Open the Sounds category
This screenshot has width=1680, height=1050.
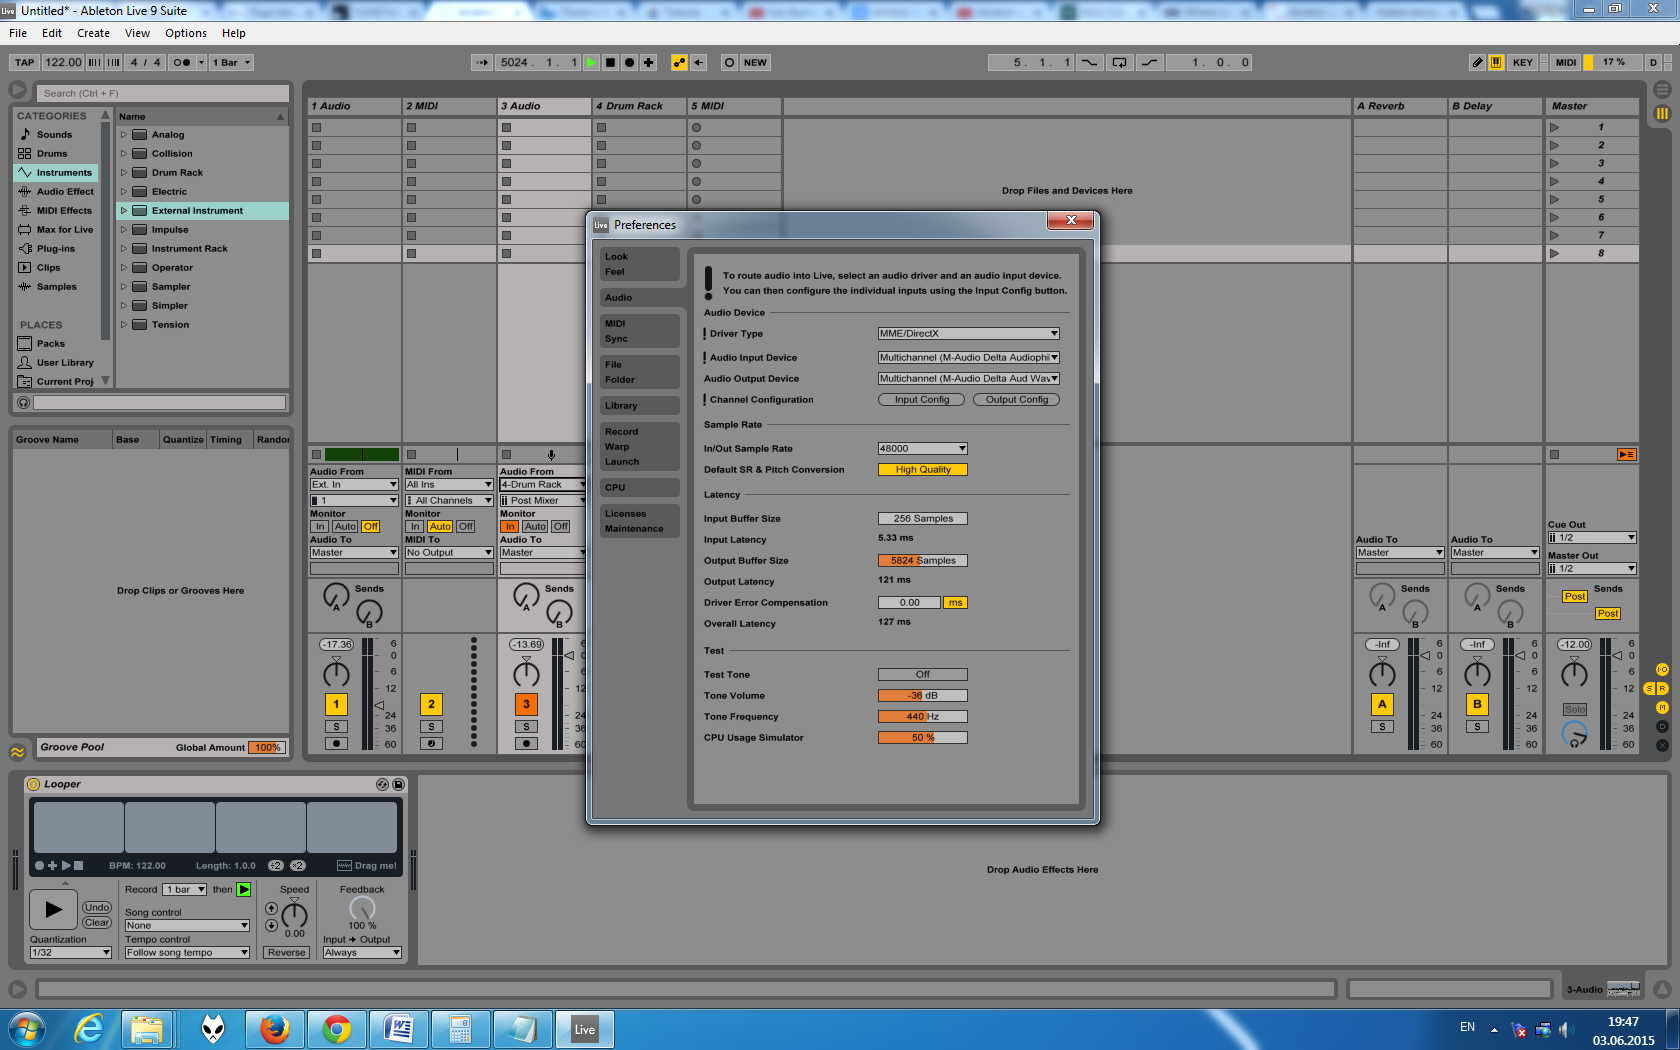pos(54,135)
